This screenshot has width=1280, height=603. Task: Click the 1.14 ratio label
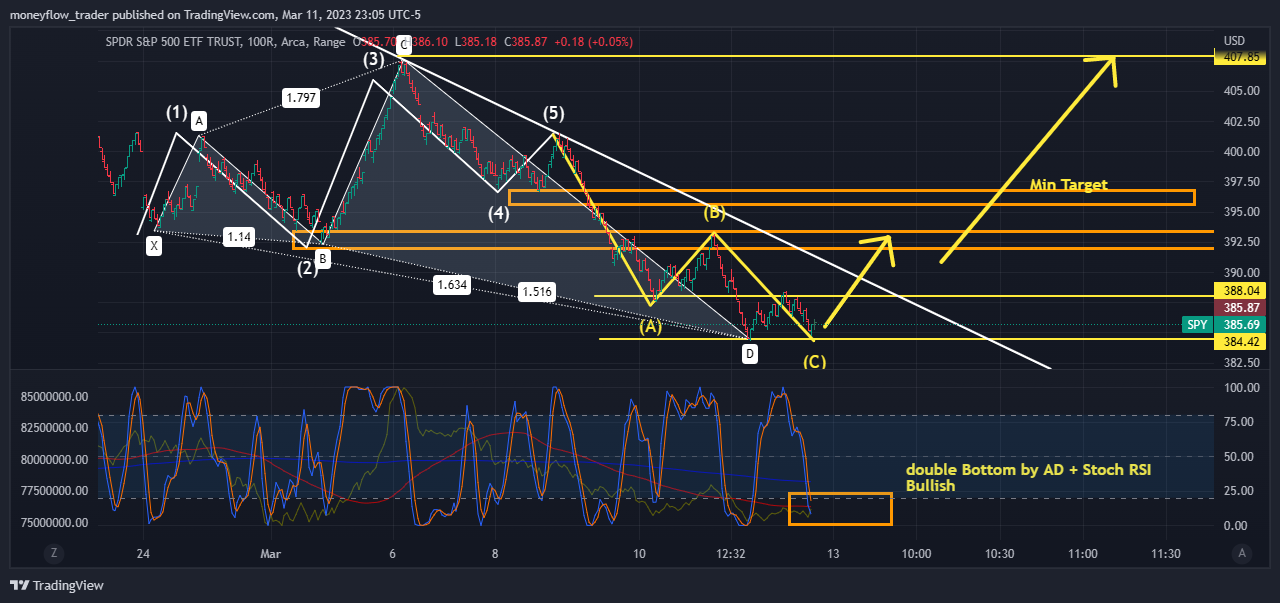(238, 237)
